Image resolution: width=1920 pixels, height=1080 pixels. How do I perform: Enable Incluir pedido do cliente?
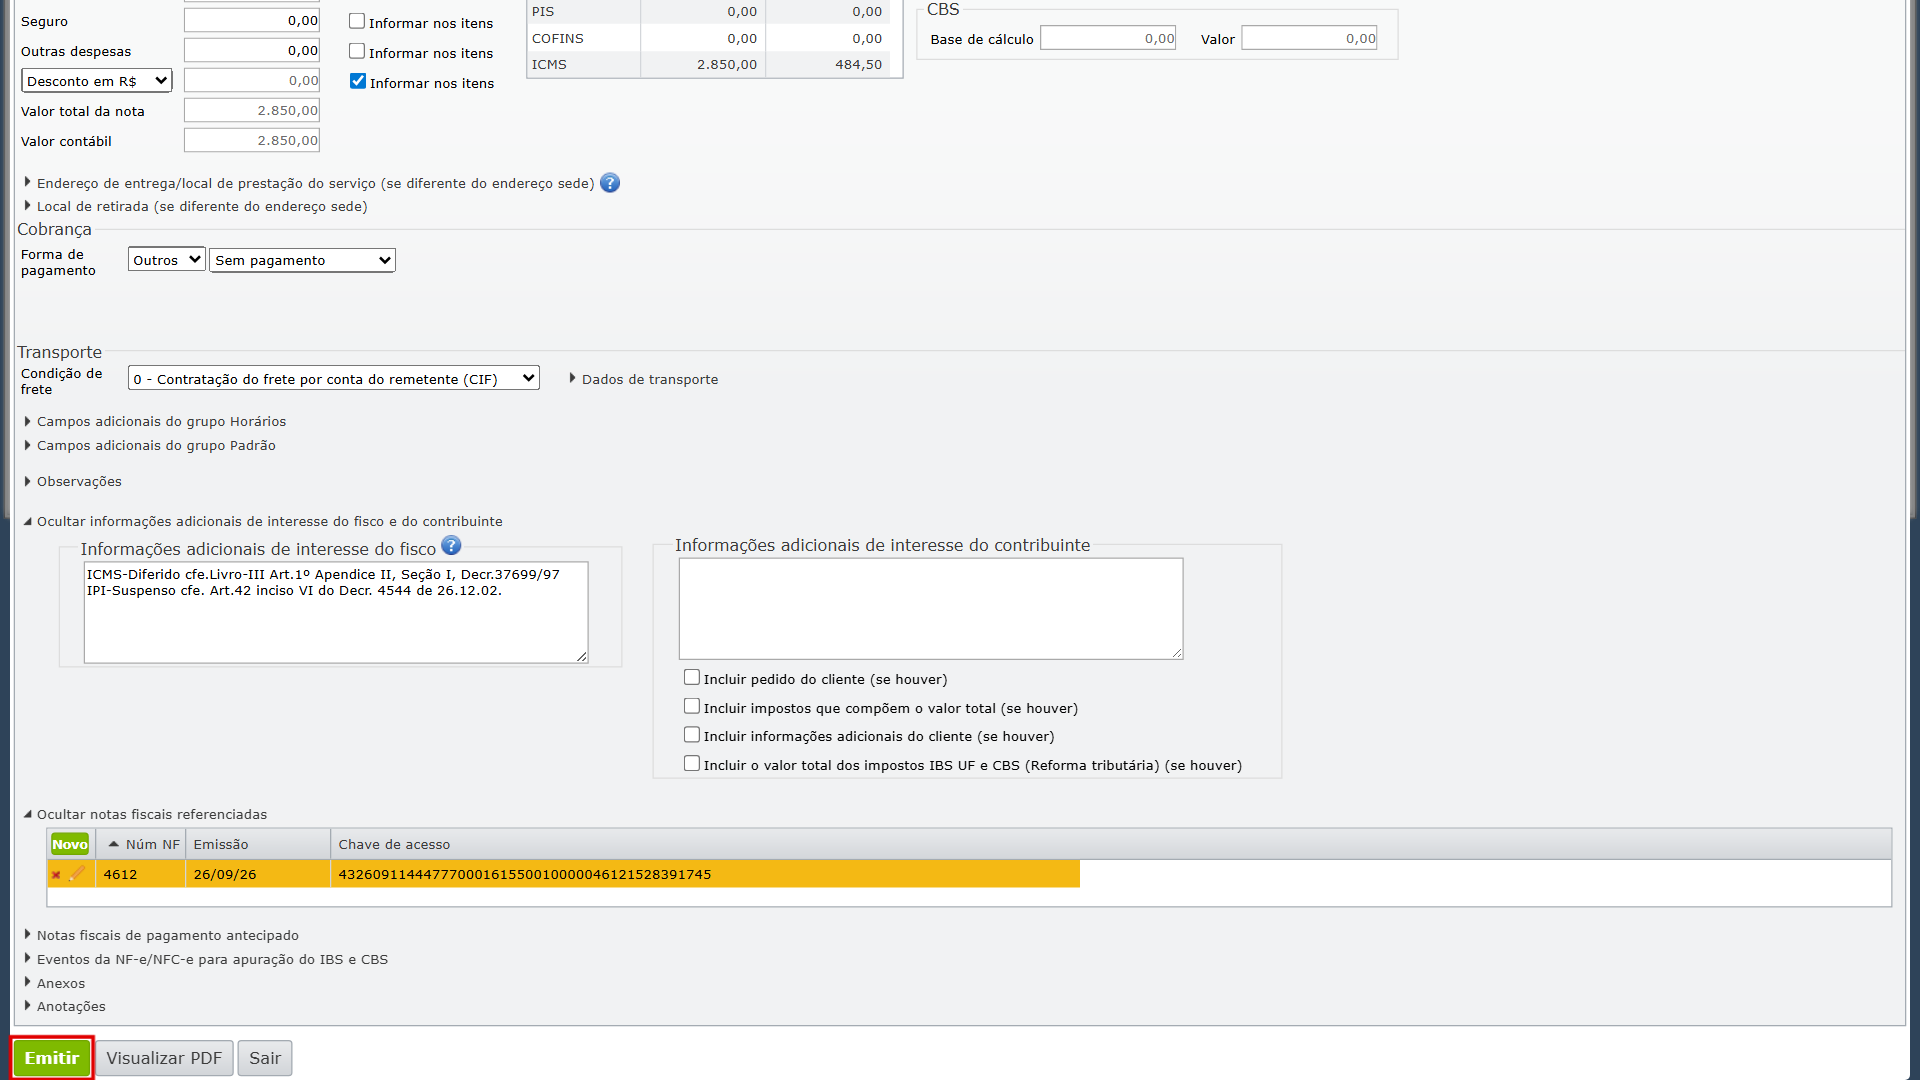(692, 678)
